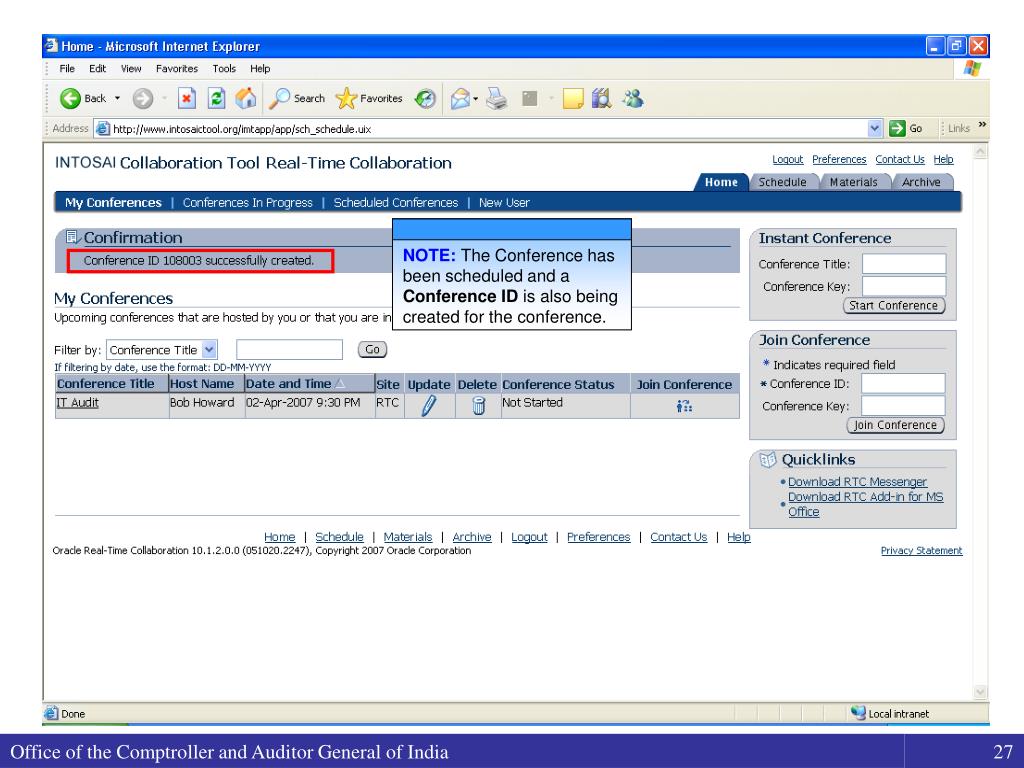The image size is (1024, 768).
Task: Click the browser Home house icon
Action: [x=246, y=99]
